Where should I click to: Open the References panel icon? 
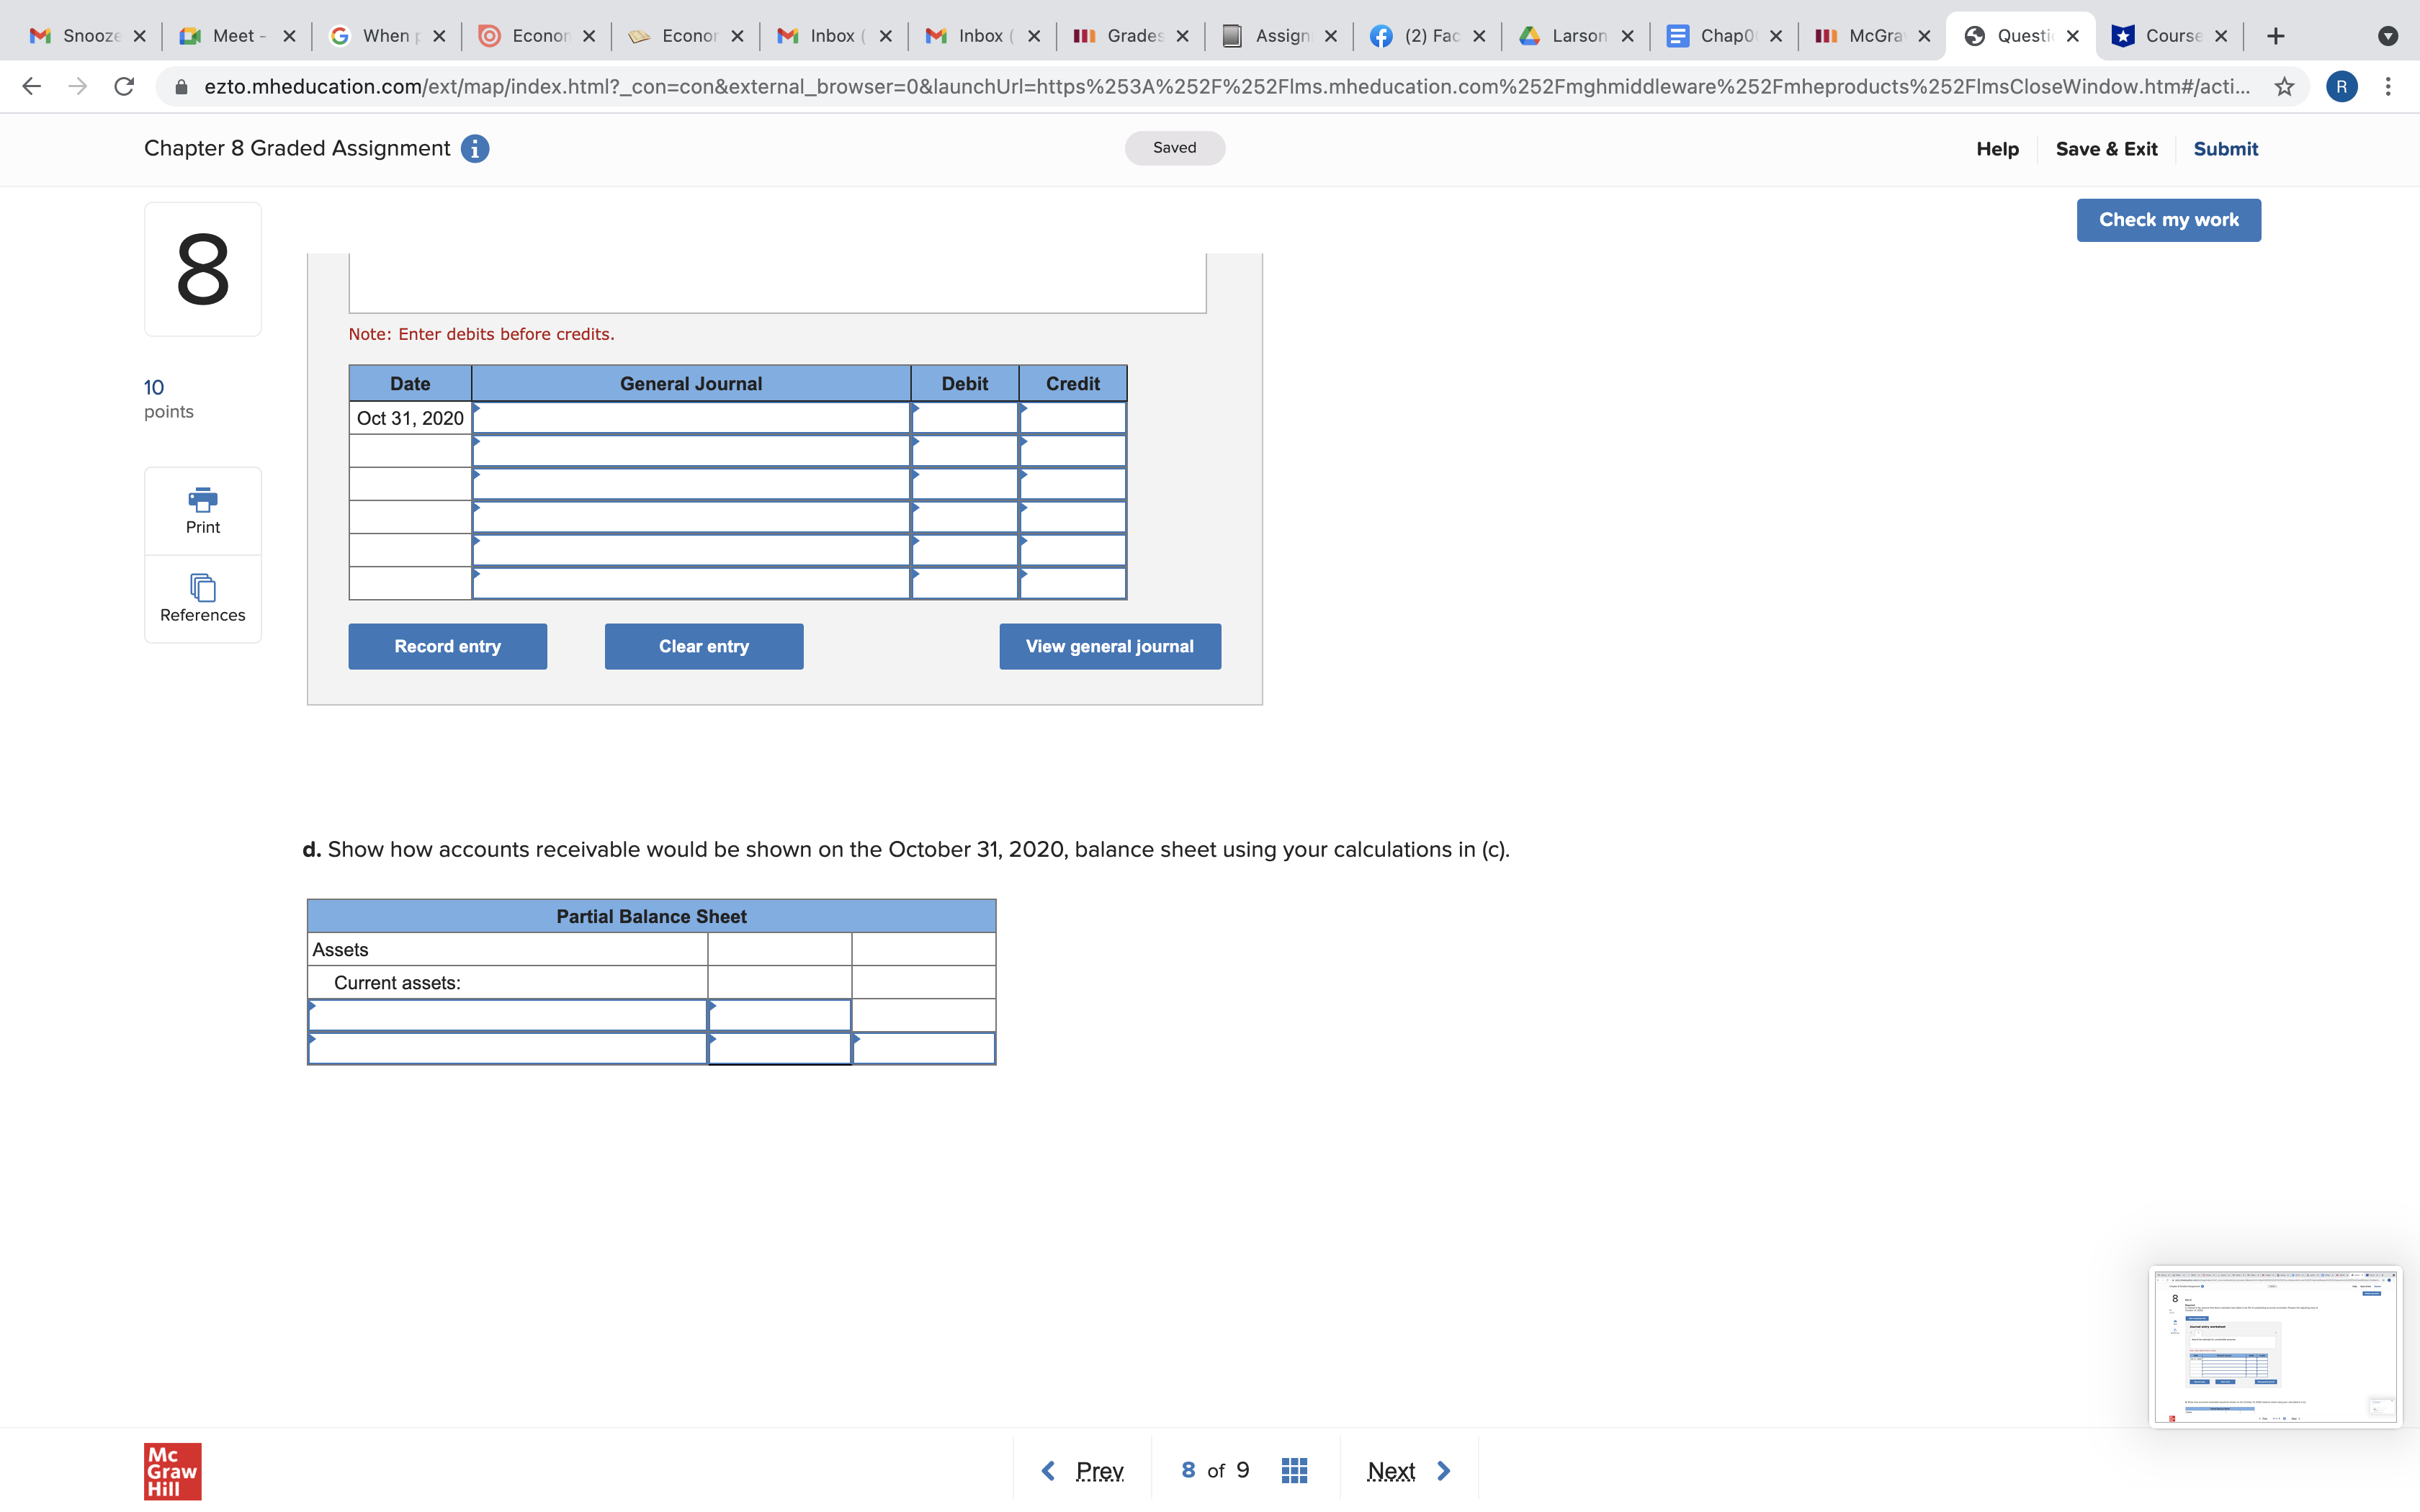coord(202,588)
